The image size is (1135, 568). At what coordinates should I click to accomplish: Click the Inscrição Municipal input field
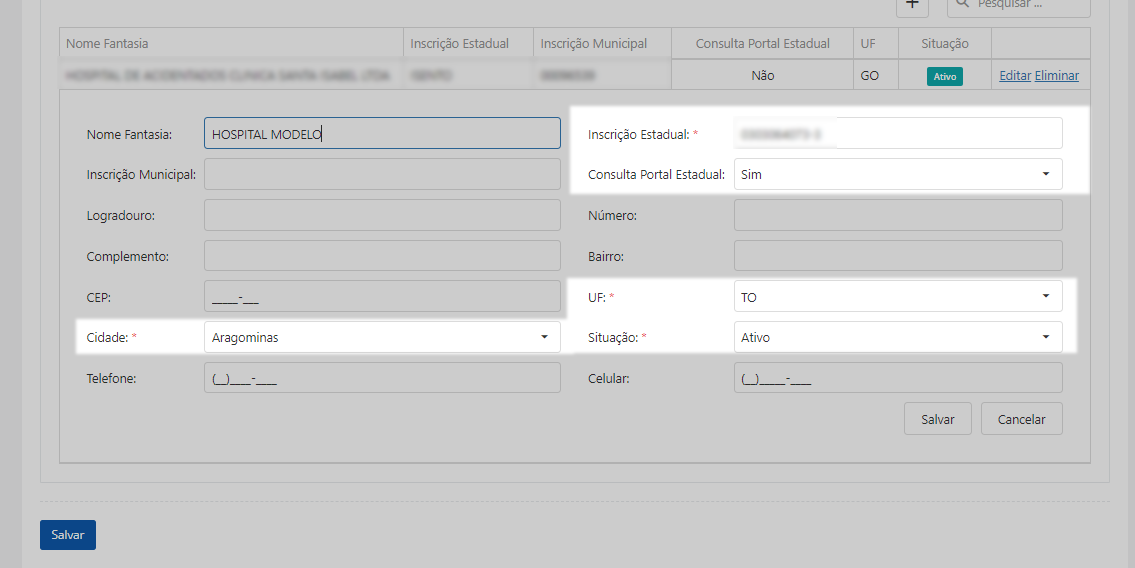(x=382, y=174)
